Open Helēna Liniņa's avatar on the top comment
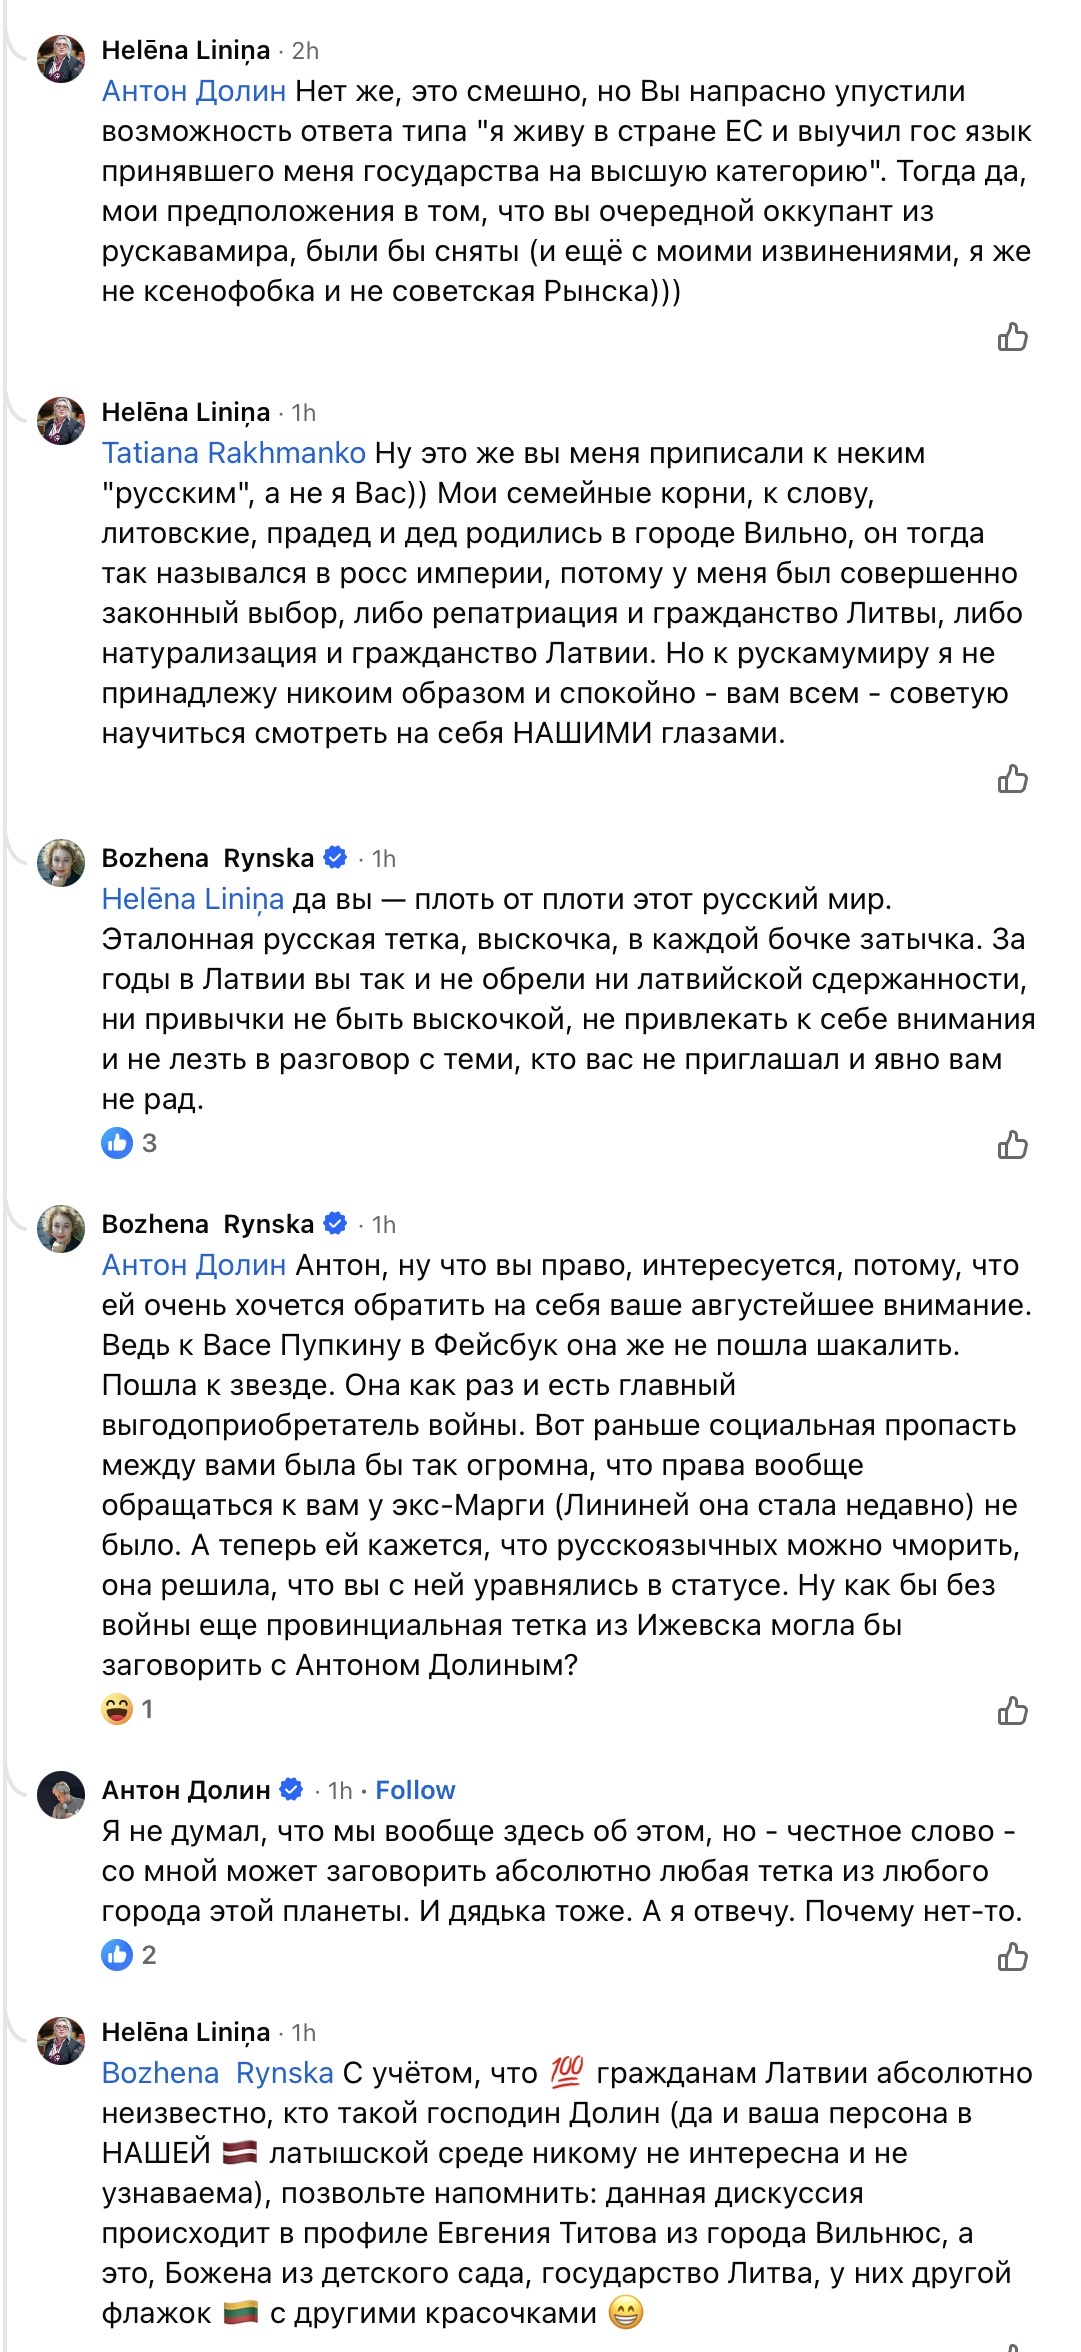This screenshot has width=1081, height=2352. pos(61,58)
